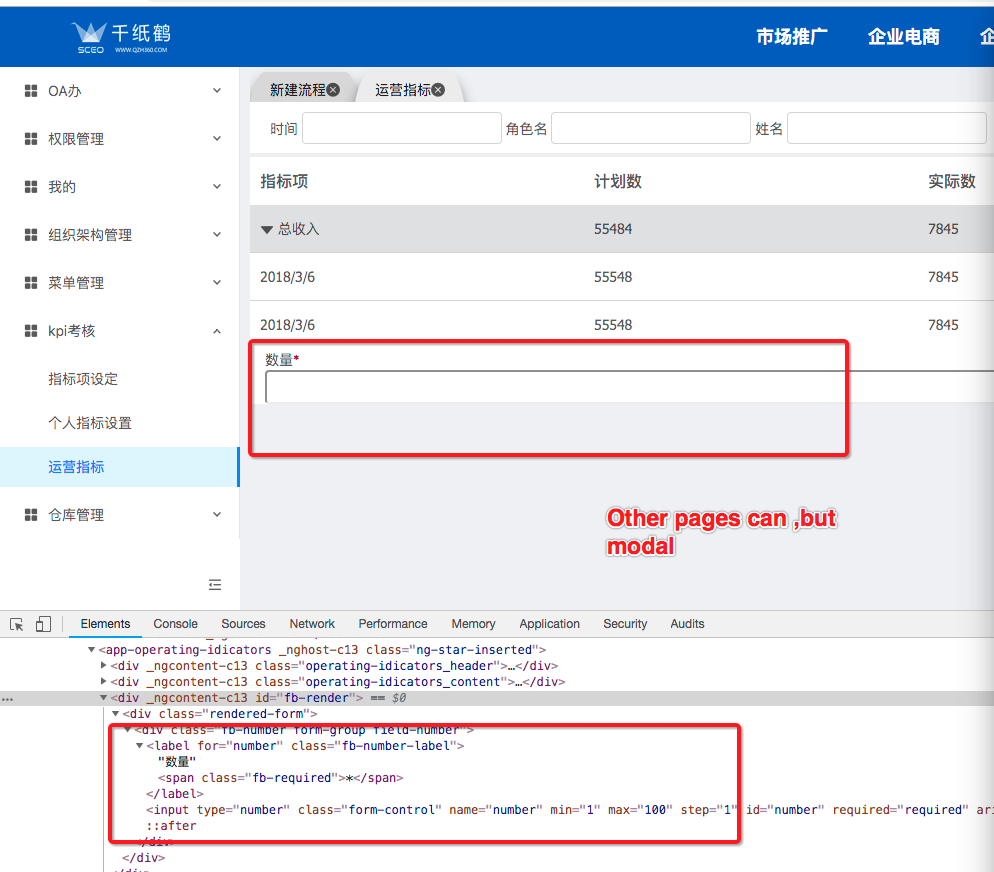Click the grid icon beside kpi考核
The width and height of the screenshot is (994, 872).
click(x=31, y=331)
